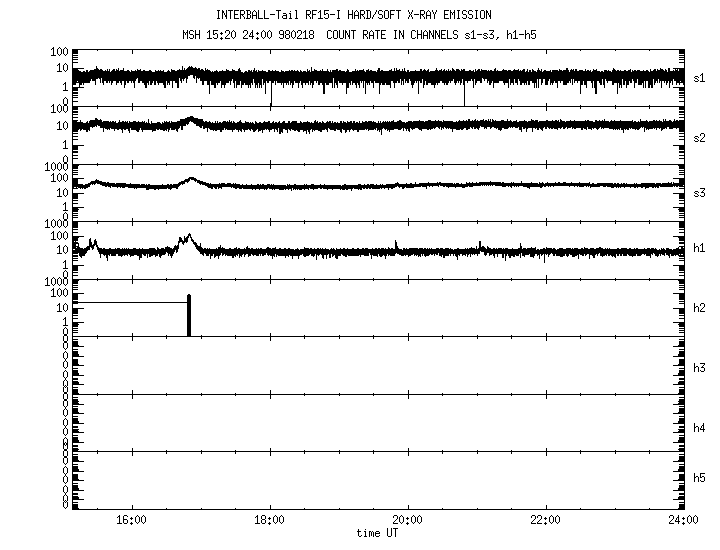Click the 18:00 time axis label
Screen dimensions: 720x550
[x=270, y=519]
